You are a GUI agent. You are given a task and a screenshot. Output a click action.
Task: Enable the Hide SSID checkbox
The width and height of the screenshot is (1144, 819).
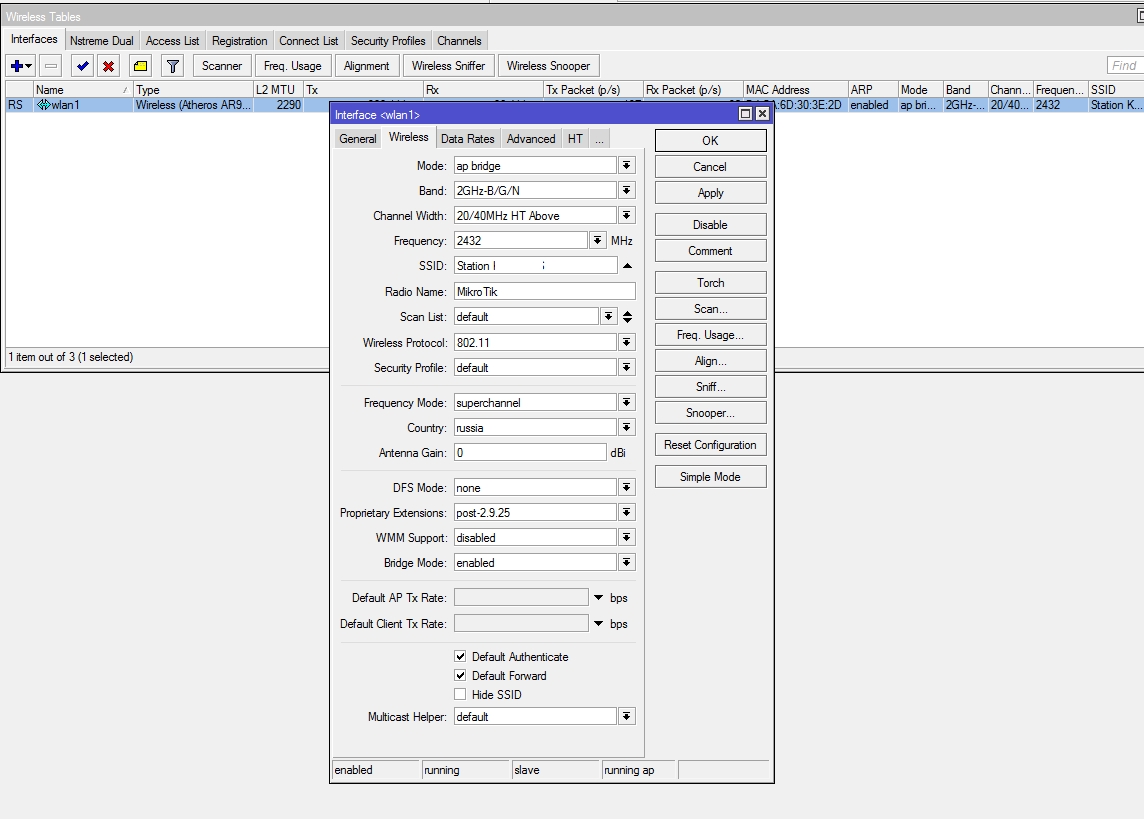click(x=460, y=695)
